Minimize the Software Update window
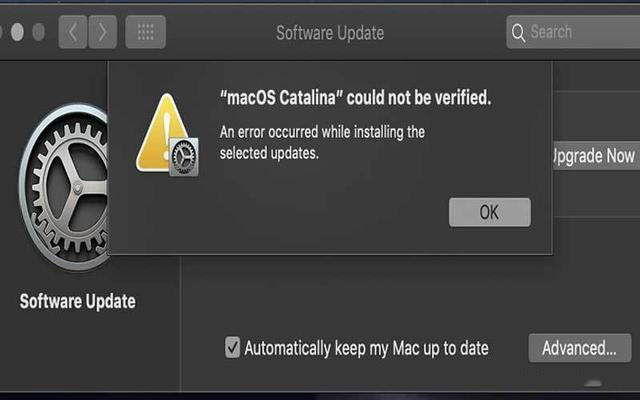This screenshot has height=400, width=640. 16,32
